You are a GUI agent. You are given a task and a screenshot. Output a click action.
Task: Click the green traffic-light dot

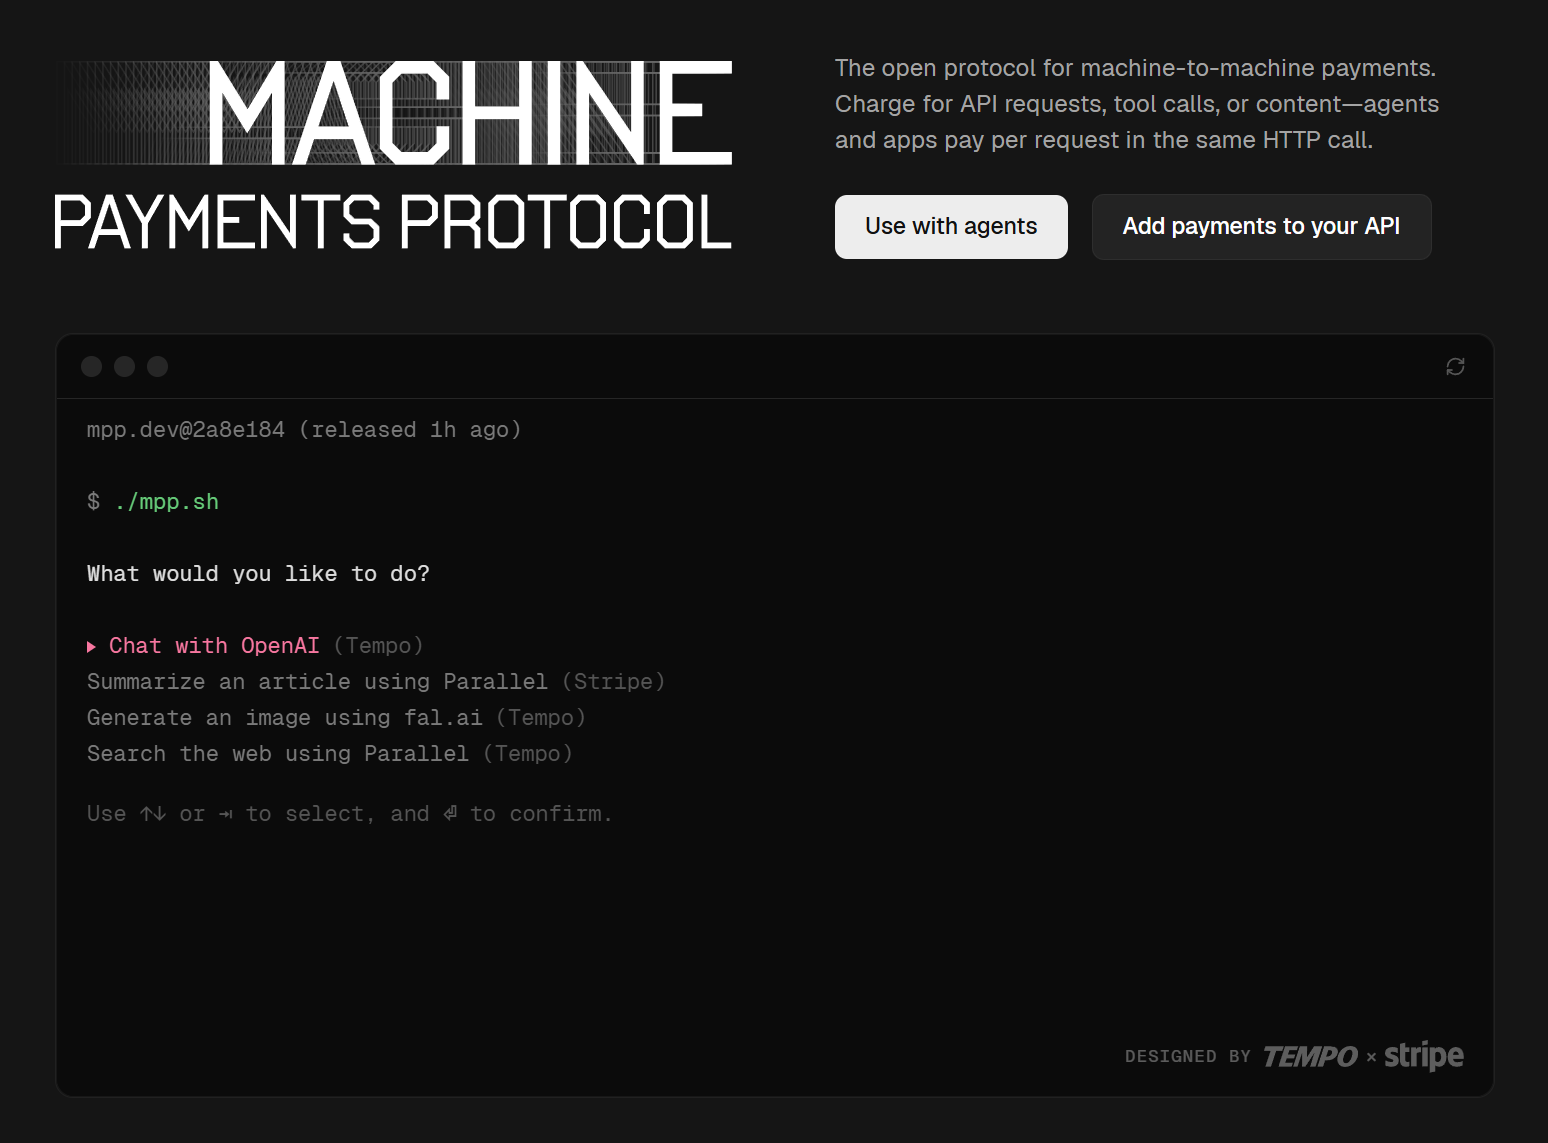pos(157,366)
